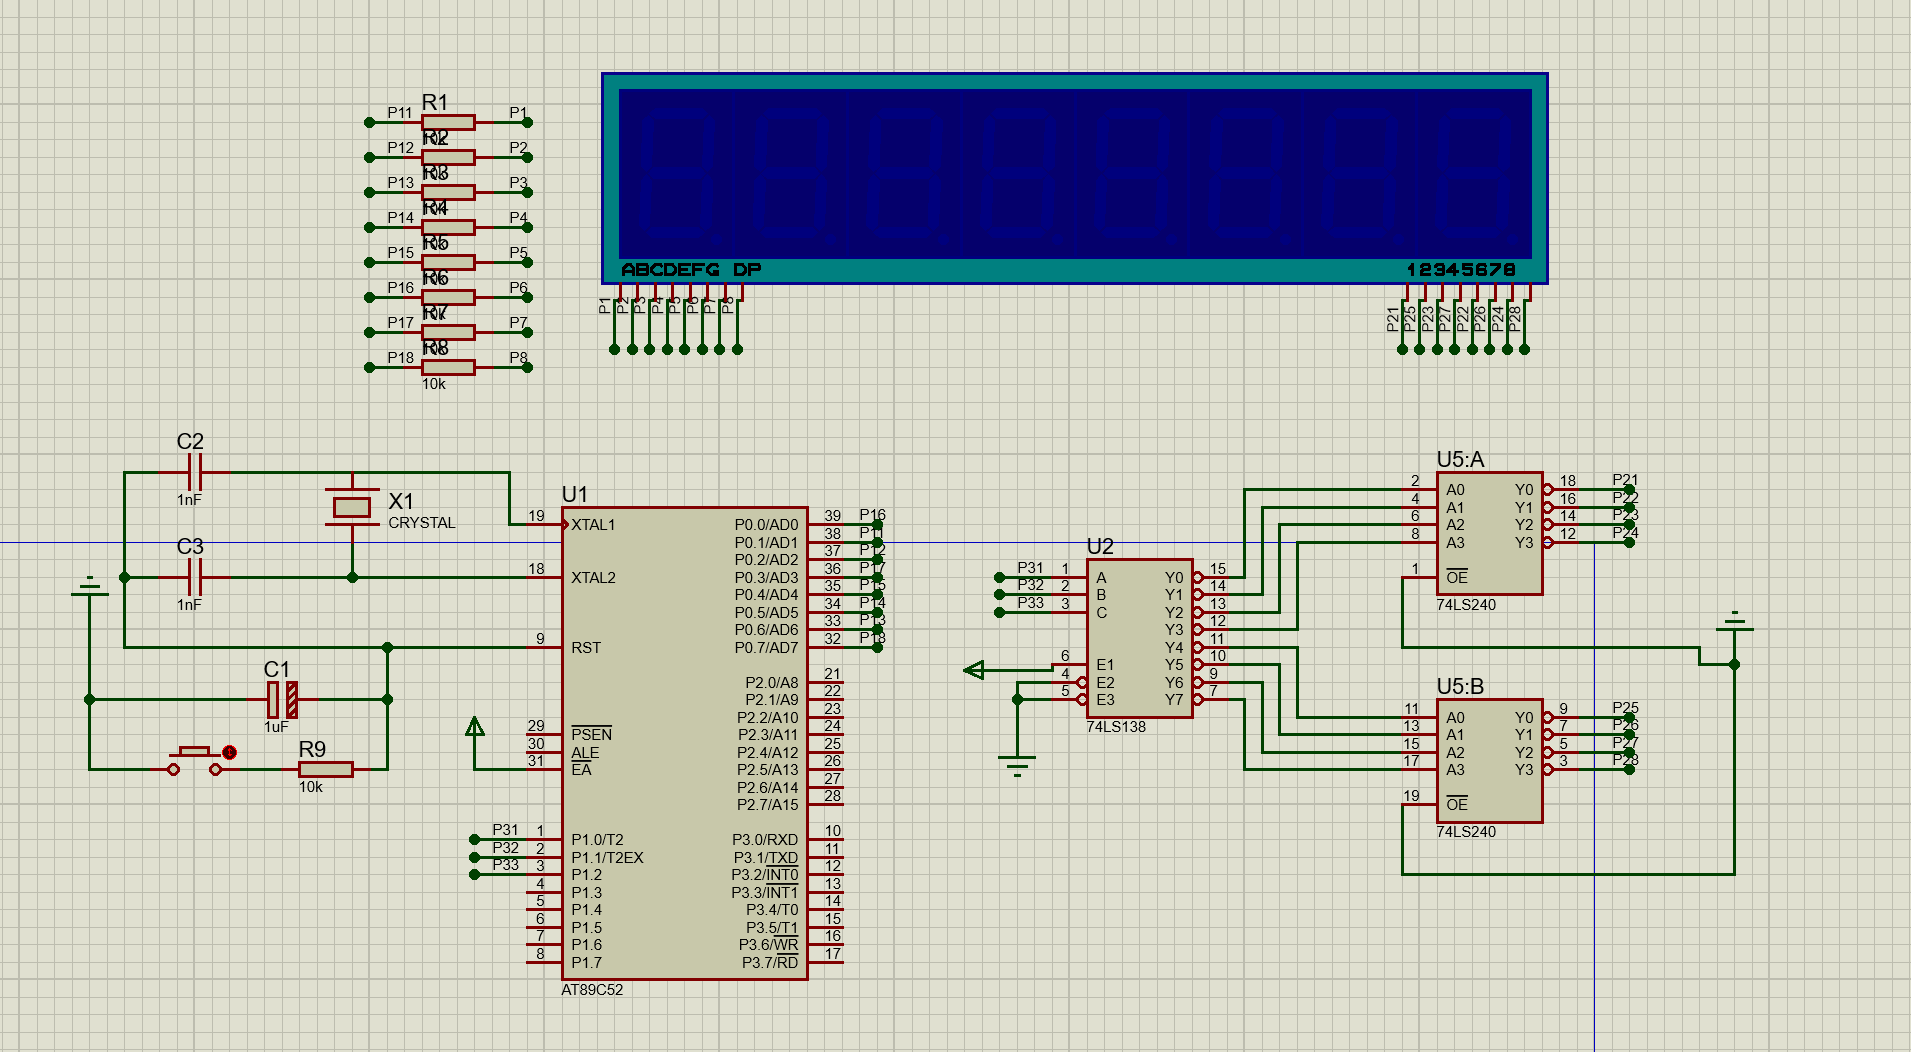Click the ground symbol below the 74LS138
Screen dimensions: 1911x1052
pos(1017,766)
